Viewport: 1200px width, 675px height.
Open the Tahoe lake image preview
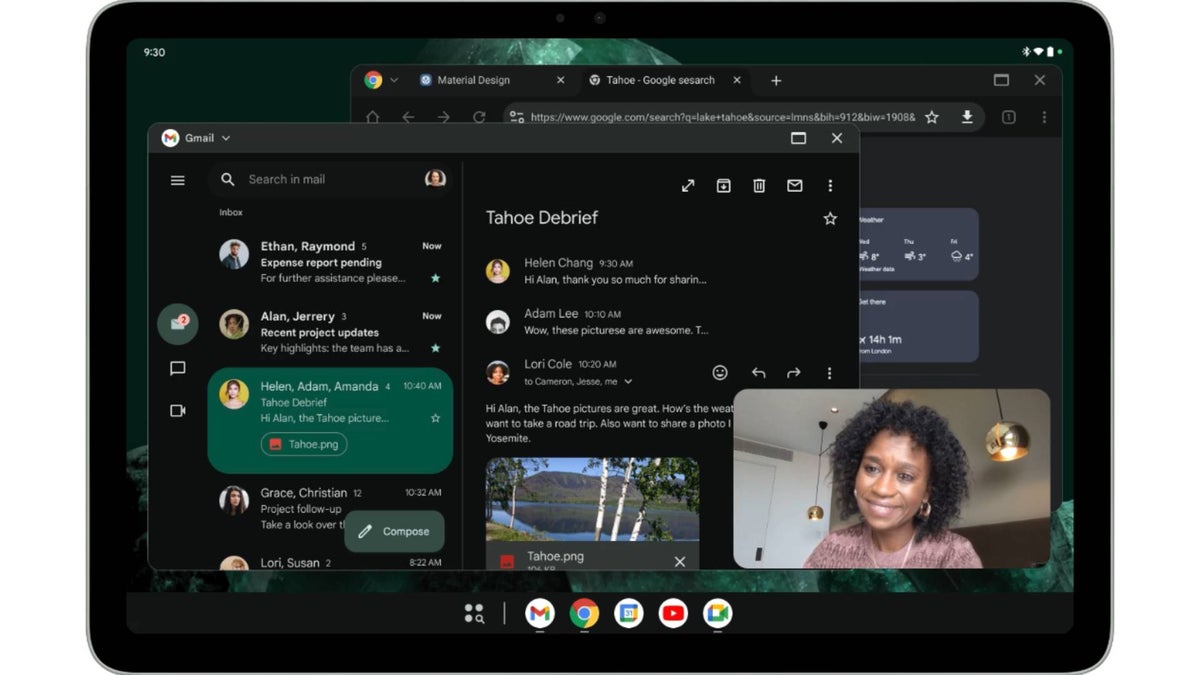pos(592,499)
